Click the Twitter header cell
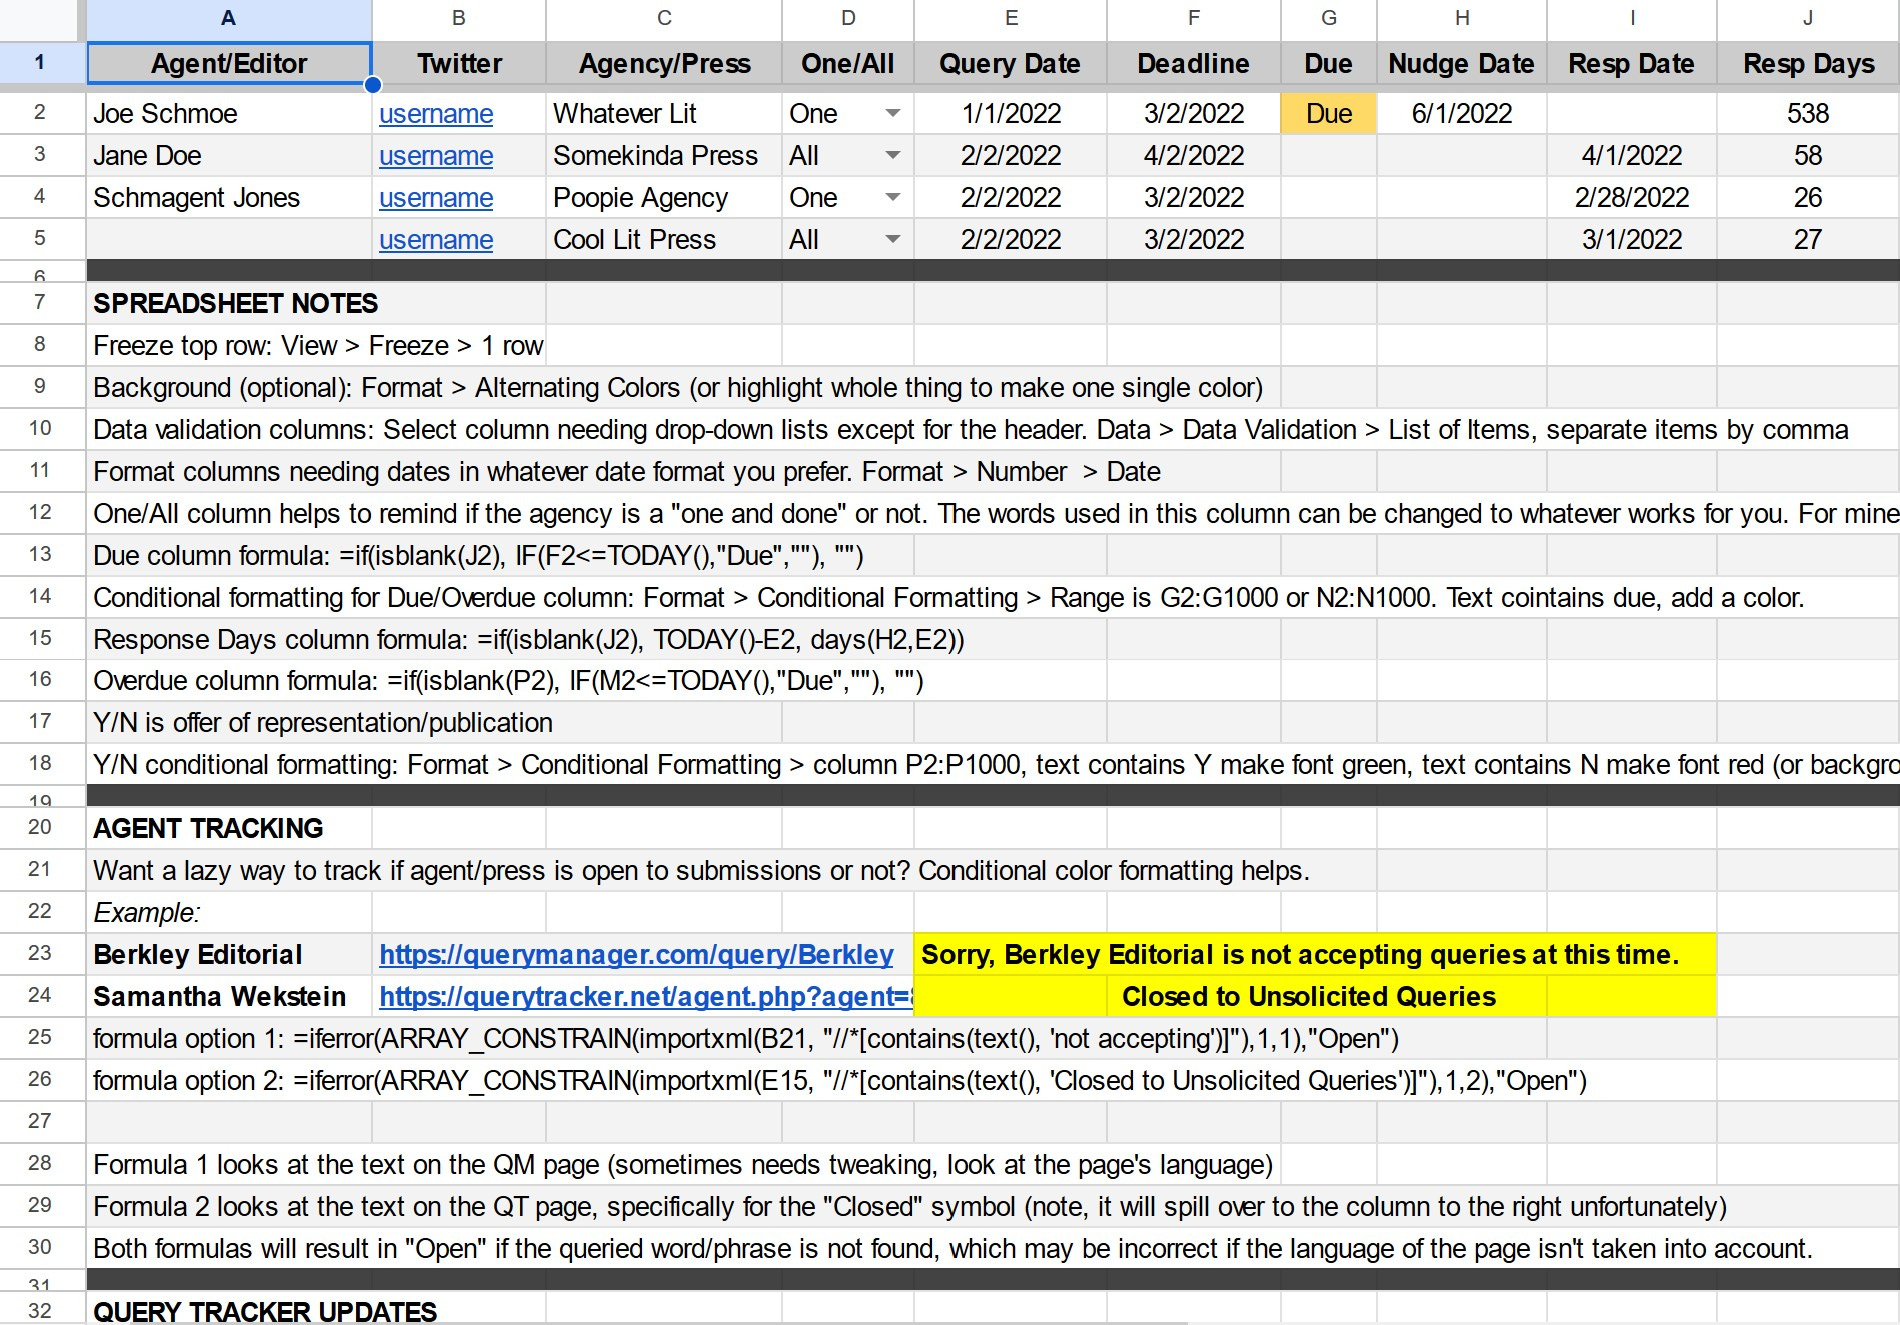This screenshot has width=1900, height=1325. (459, 64)
